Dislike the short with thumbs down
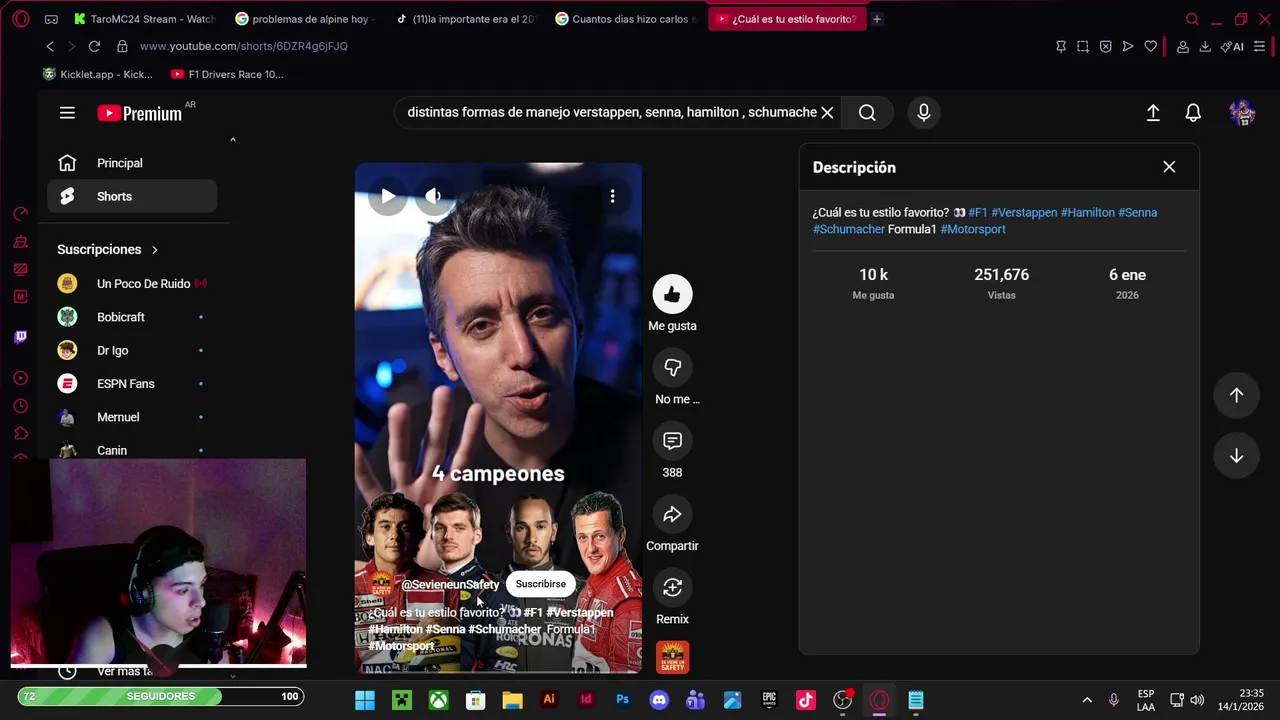Viewport: 1280px width, 720px height. click(x=672, y=367)
